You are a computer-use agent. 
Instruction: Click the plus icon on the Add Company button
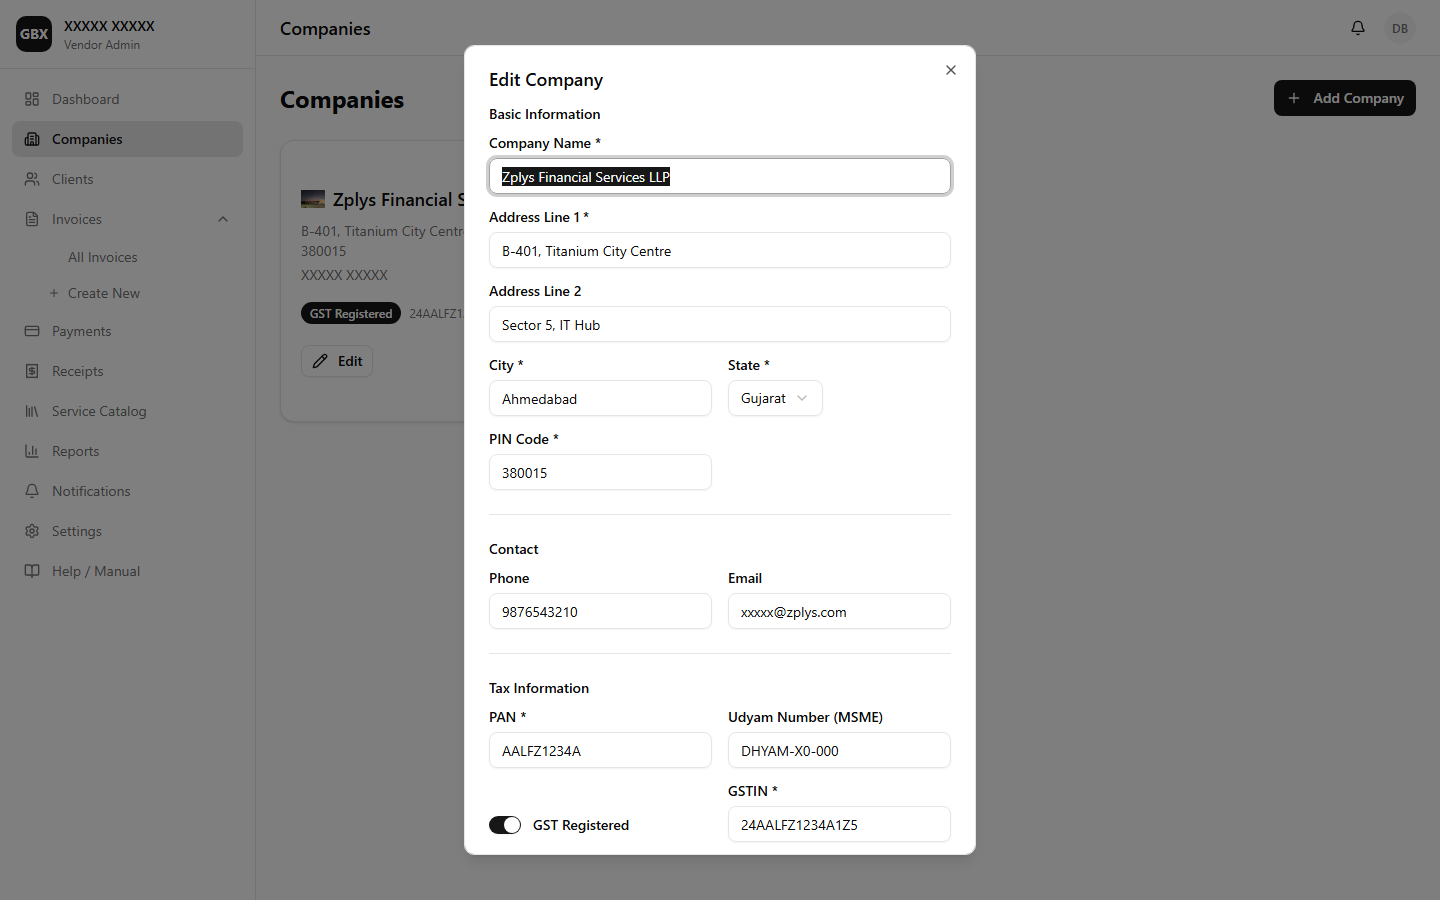coord(1294,98)
